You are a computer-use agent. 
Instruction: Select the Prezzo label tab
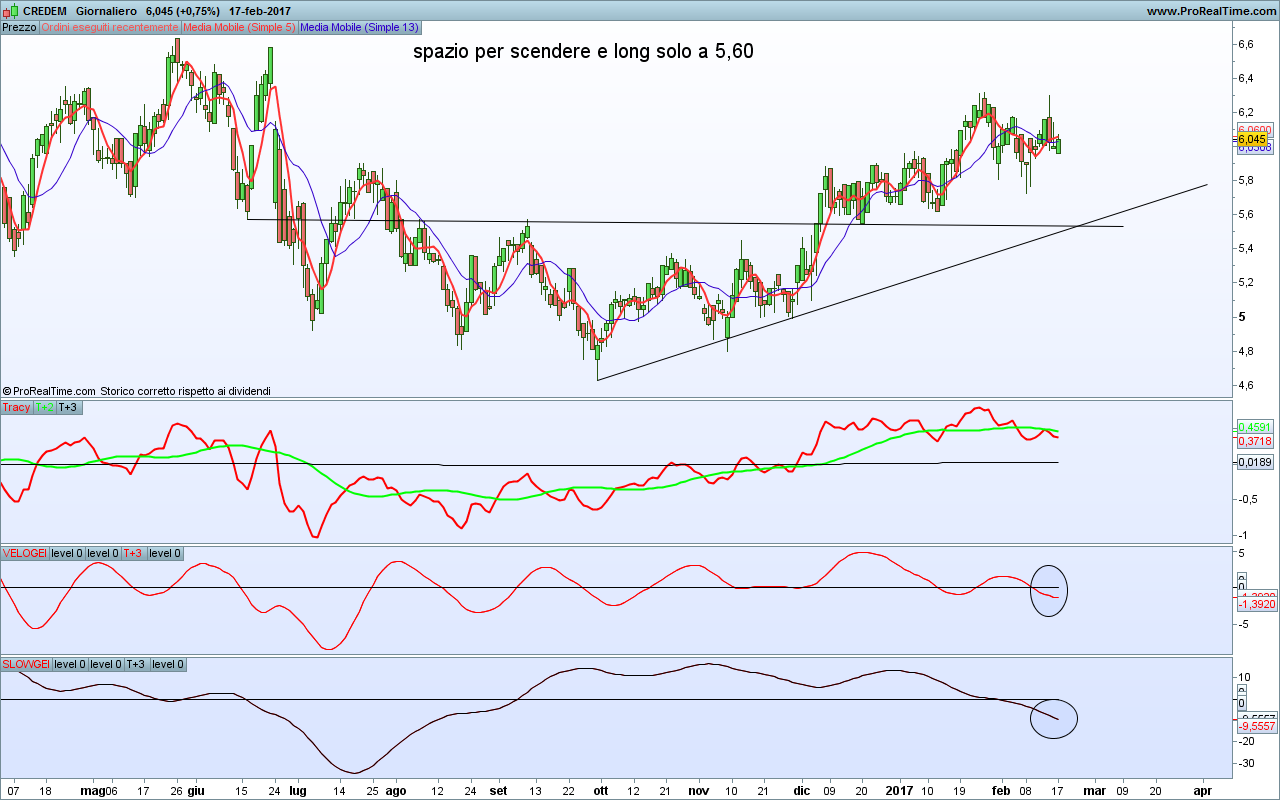click(19, 27)
